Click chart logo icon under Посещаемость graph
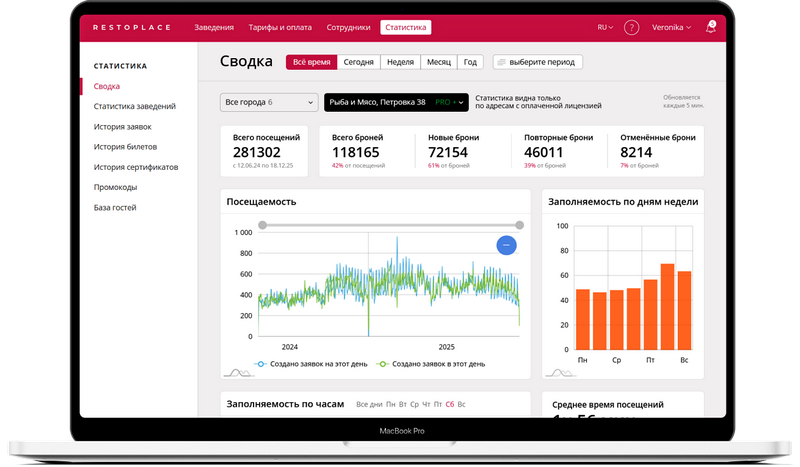The height and width of the screenshot is (467, 800). coord(239,372)
